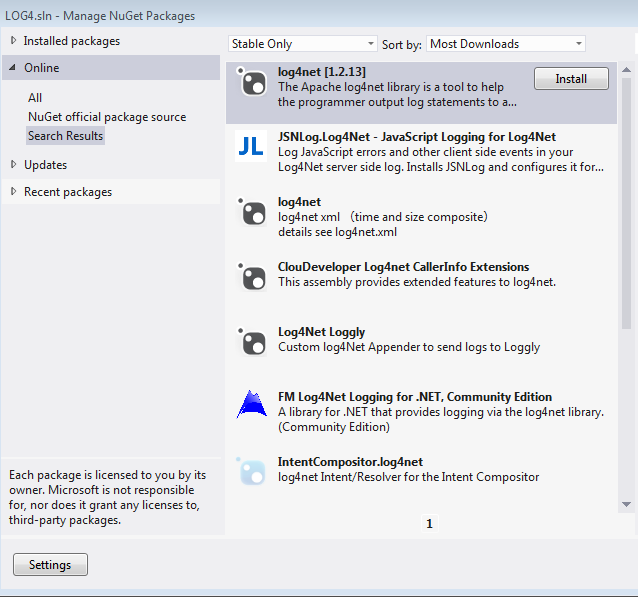Screen dimensions: 638x598
Task: Click the log4net xml package icon
Action: coord(251,211)
